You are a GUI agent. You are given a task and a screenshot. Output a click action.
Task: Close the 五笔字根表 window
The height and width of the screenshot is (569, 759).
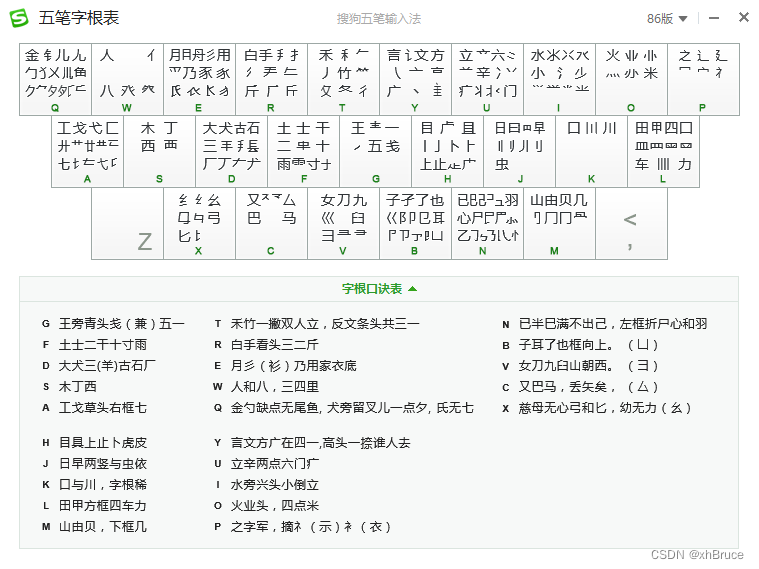(744, 17)
